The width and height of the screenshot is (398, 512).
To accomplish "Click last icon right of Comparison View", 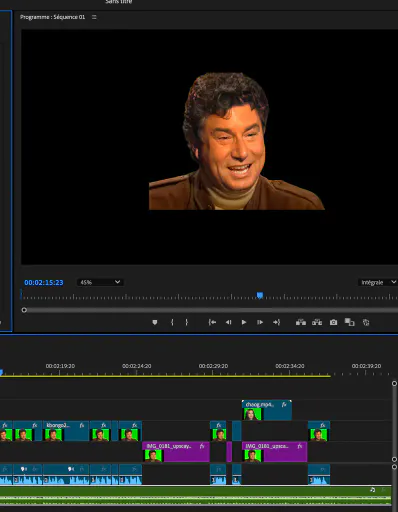I will coord(366,322).
